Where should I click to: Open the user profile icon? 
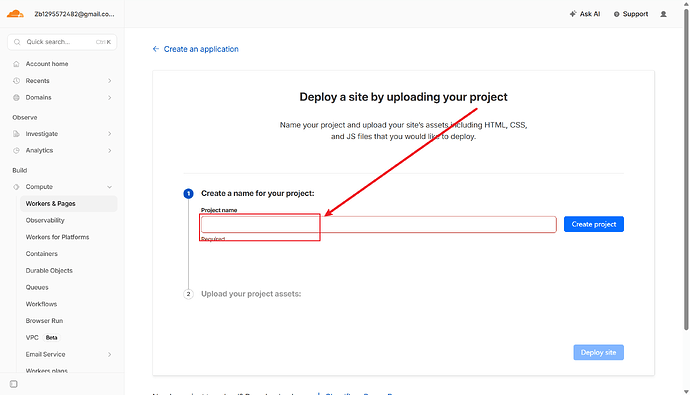[663, 14]
